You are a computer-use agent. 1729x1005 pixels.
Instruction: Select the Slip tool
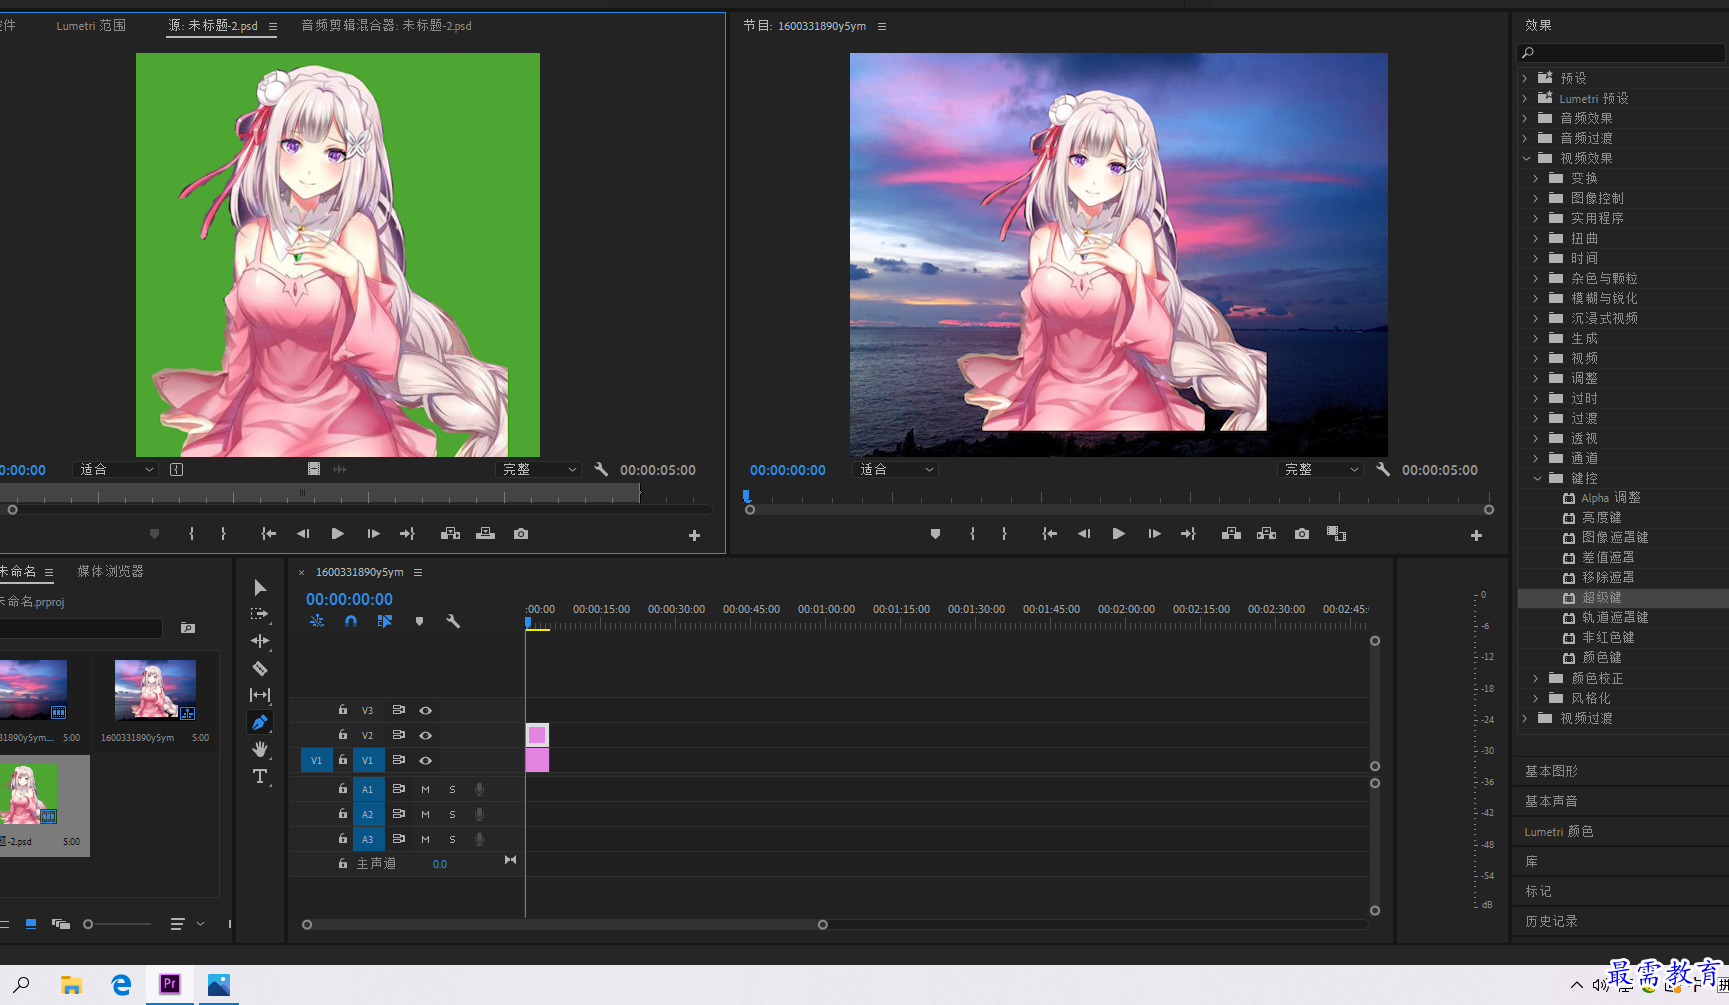coord(260,695)
